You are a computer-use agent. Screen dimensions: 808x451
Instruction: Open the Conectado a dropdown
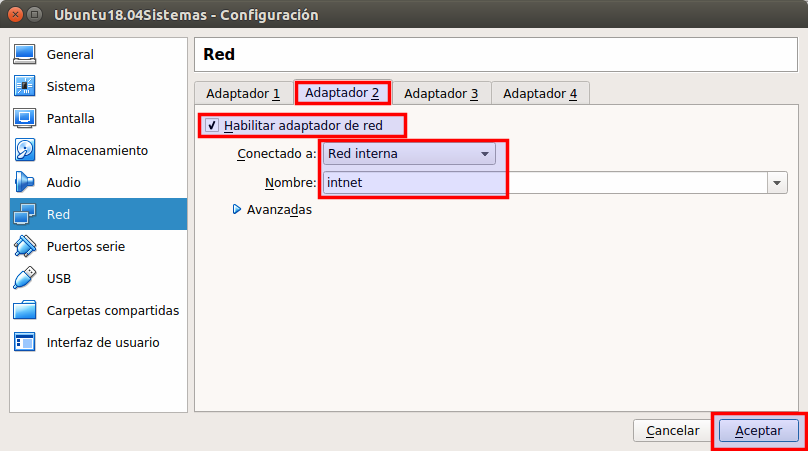[x=409, y=154]
